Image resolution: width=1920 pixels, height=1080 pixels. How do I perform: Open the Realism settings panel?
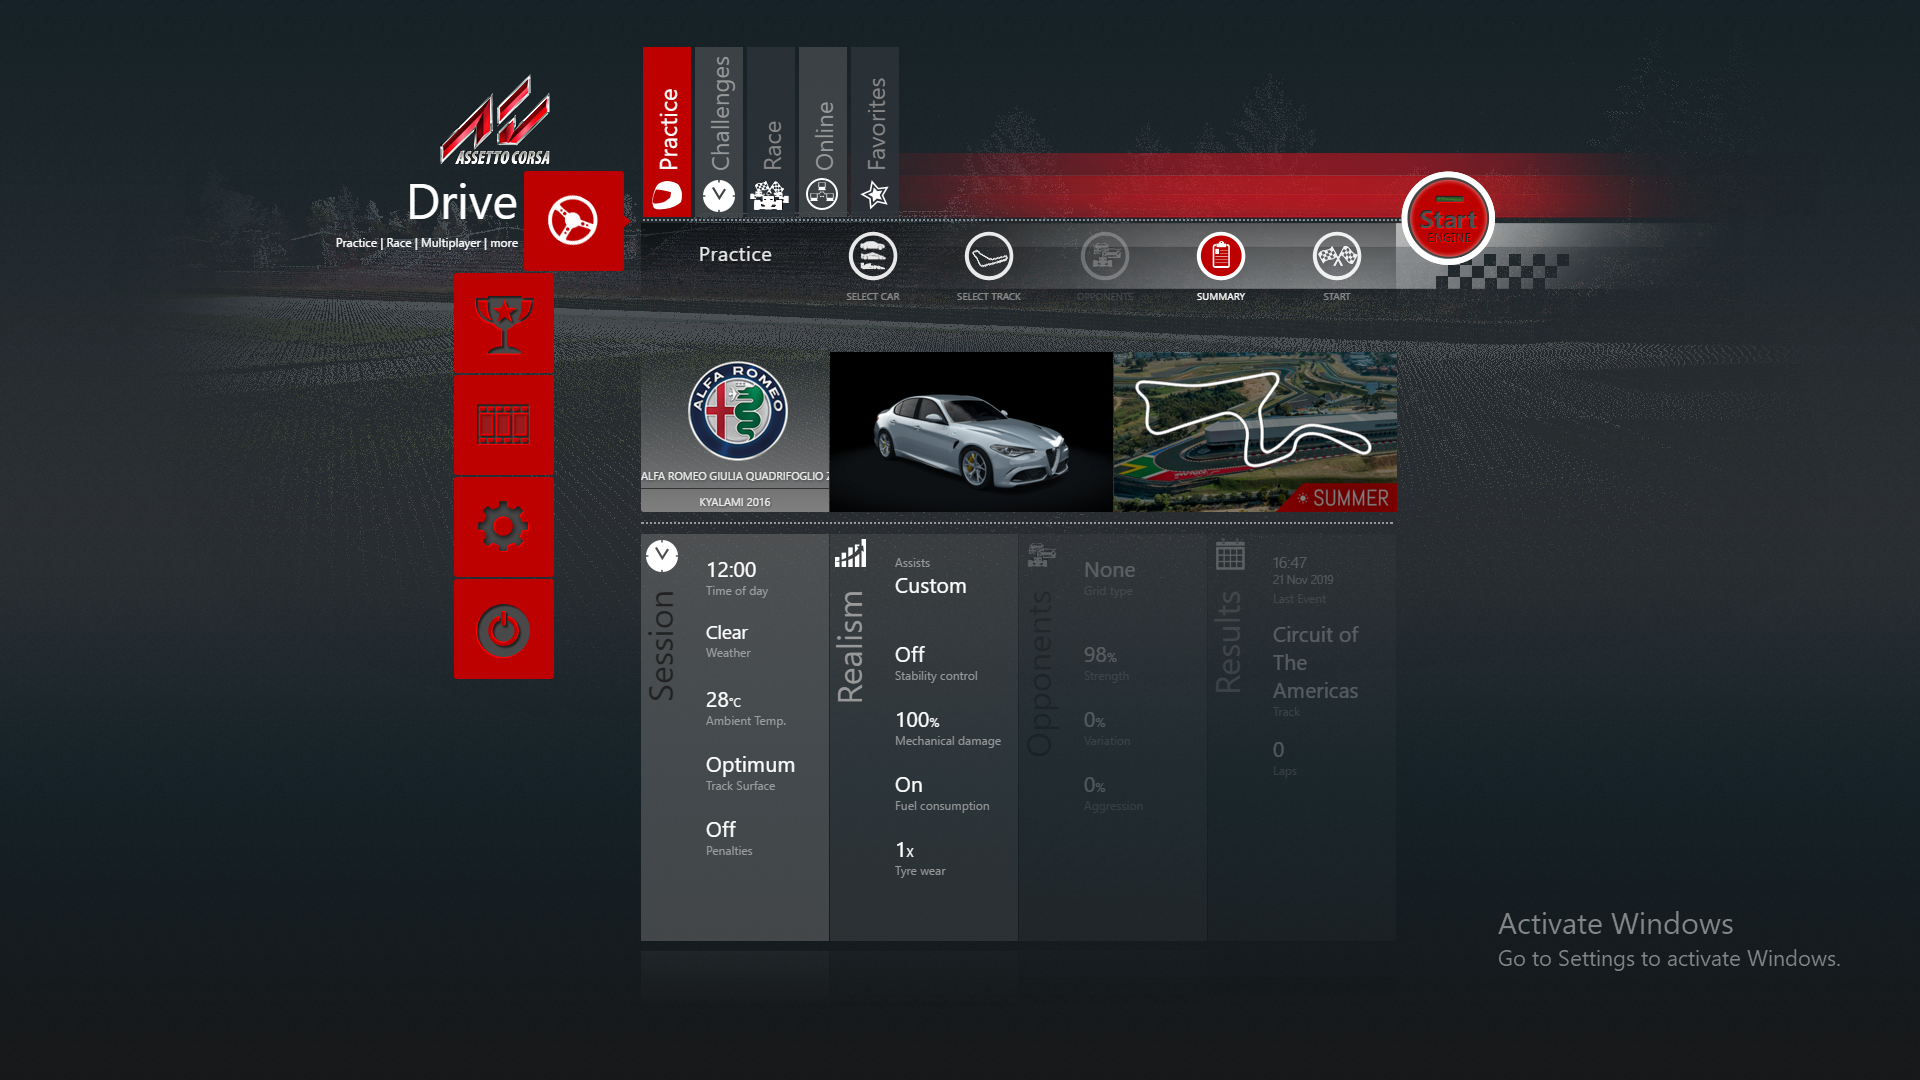pos(923,737)
